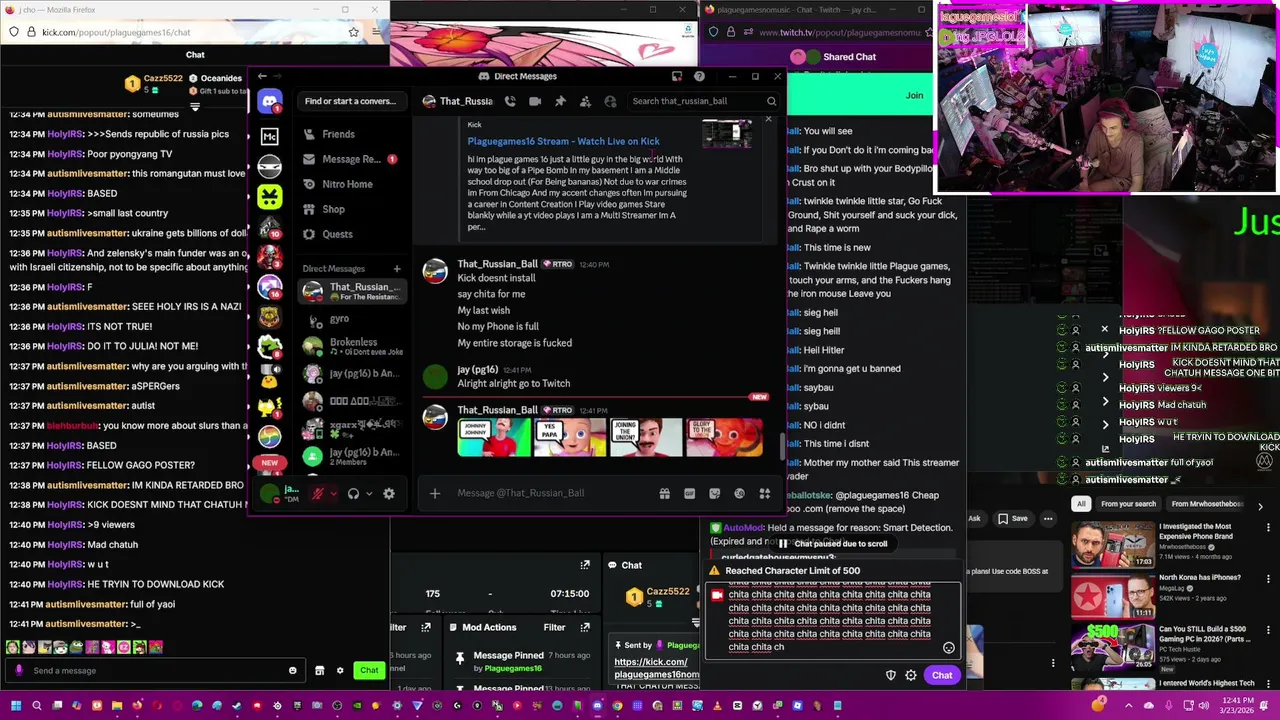Open YouTube video more actions three dots
Screen dimensions: 1280x720
[x=1048, y=518]
